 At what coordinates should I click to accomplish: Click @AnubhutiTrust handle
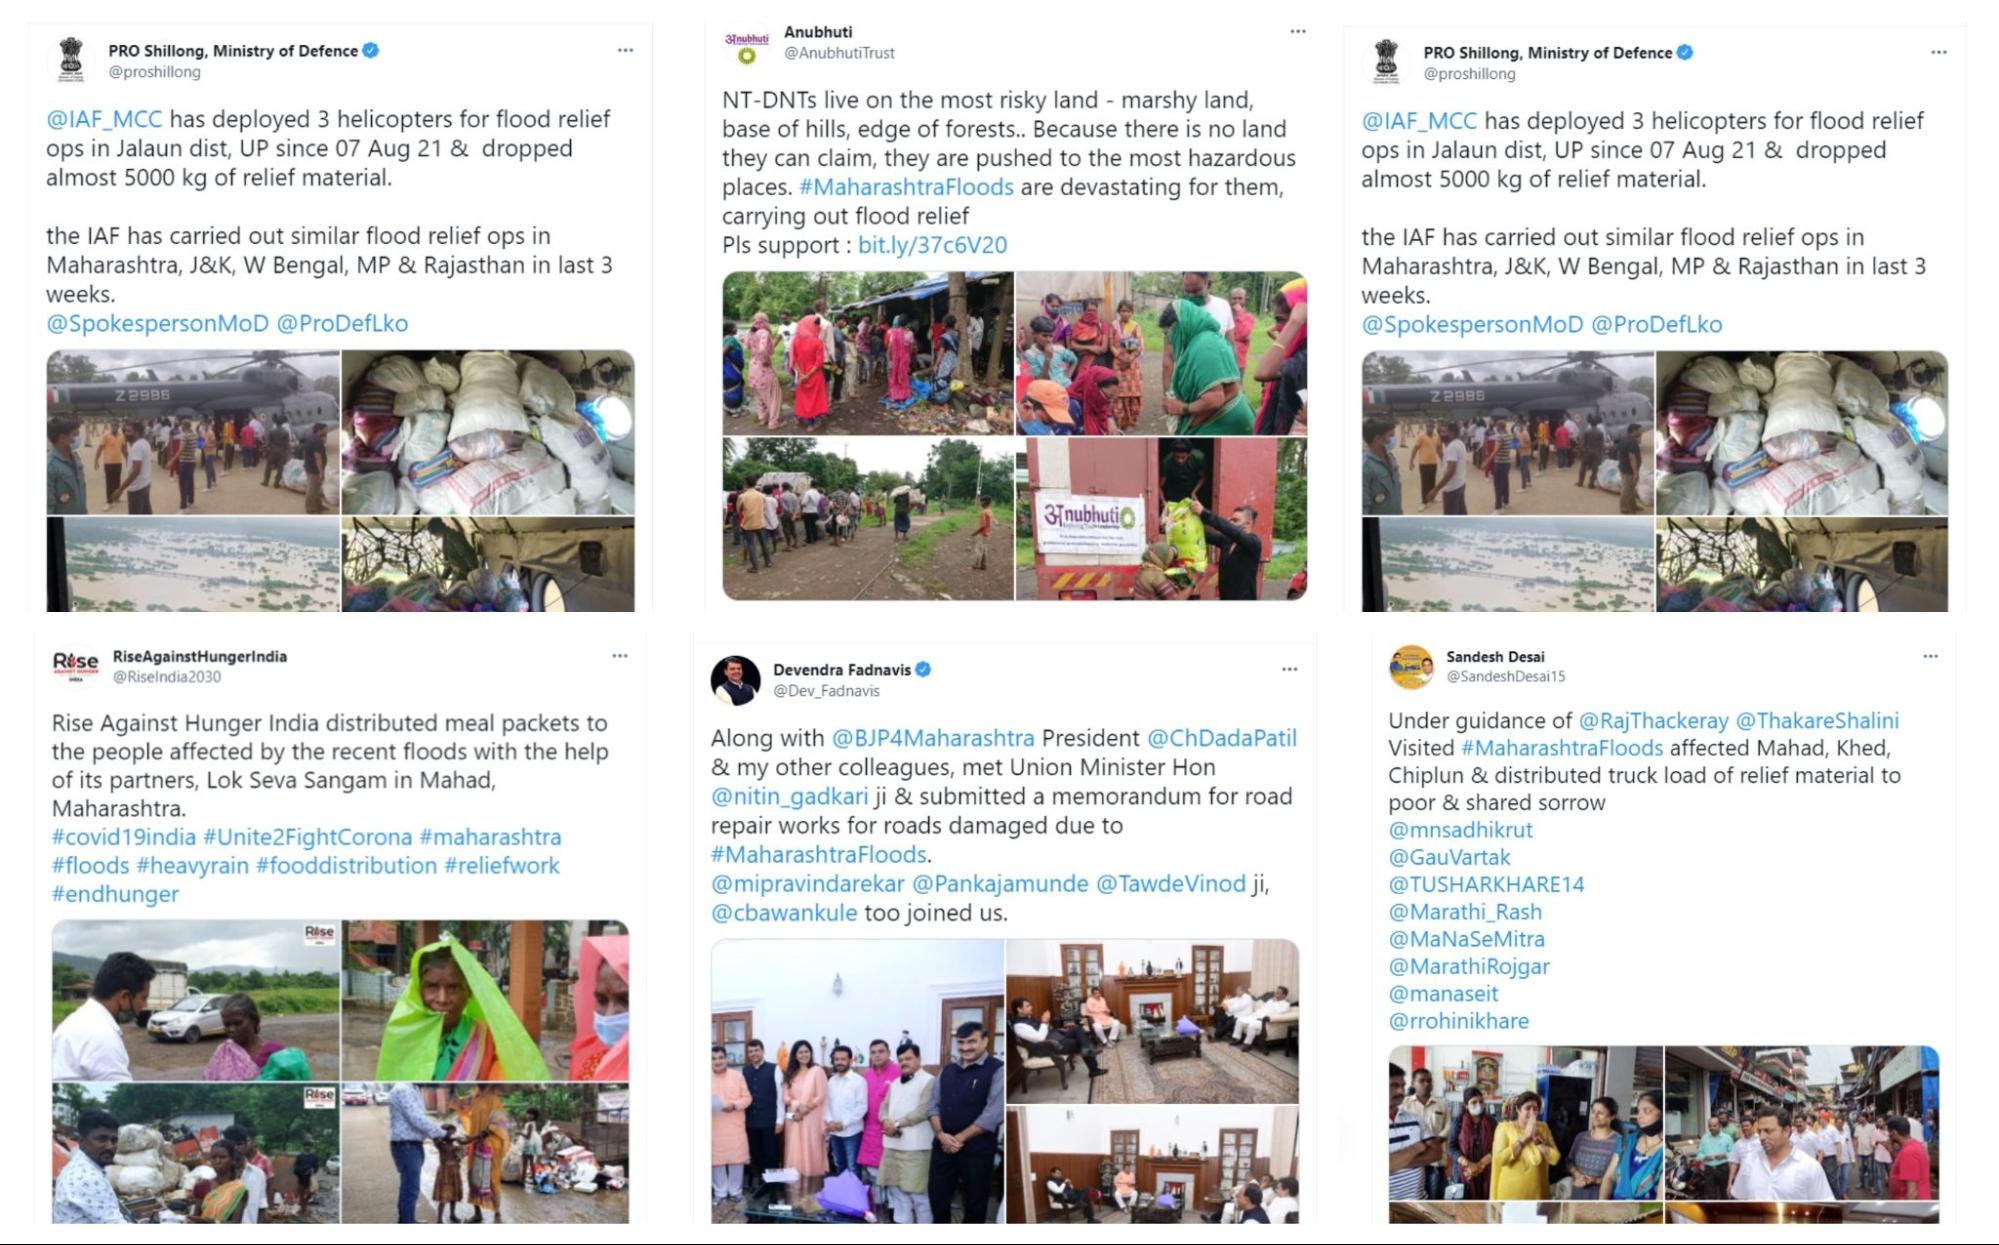click(x=839, y=53)
